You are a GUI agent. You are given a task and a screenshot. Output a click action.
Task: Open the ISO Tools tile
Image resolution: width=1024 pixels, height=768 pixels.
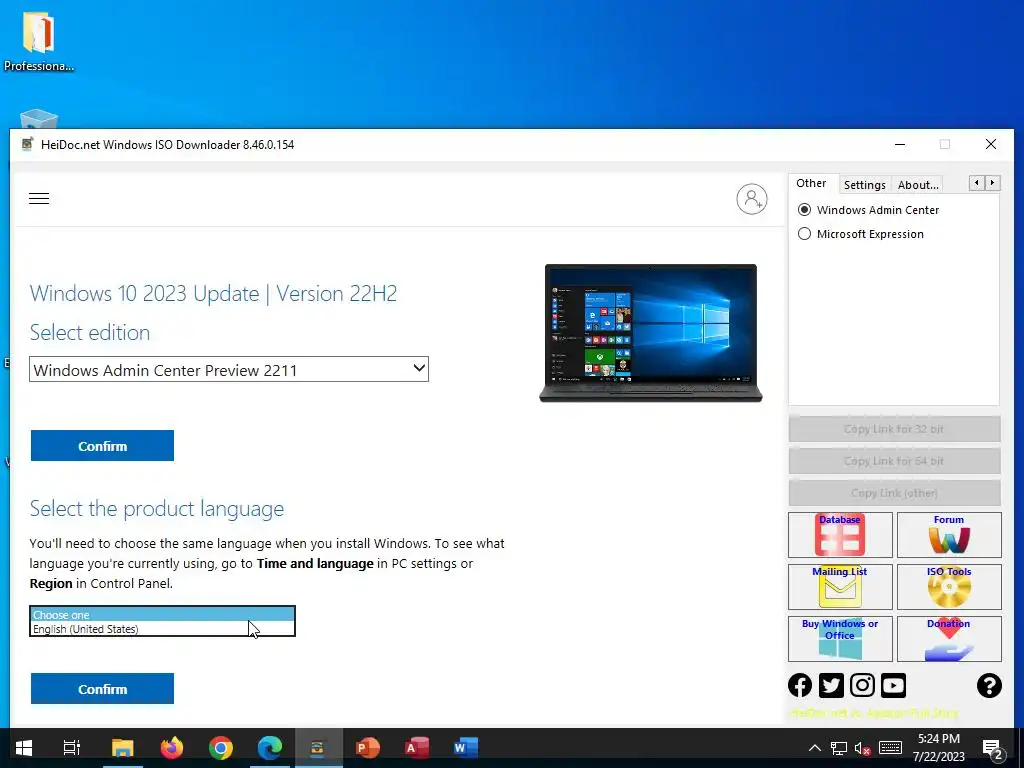(949, 586)
